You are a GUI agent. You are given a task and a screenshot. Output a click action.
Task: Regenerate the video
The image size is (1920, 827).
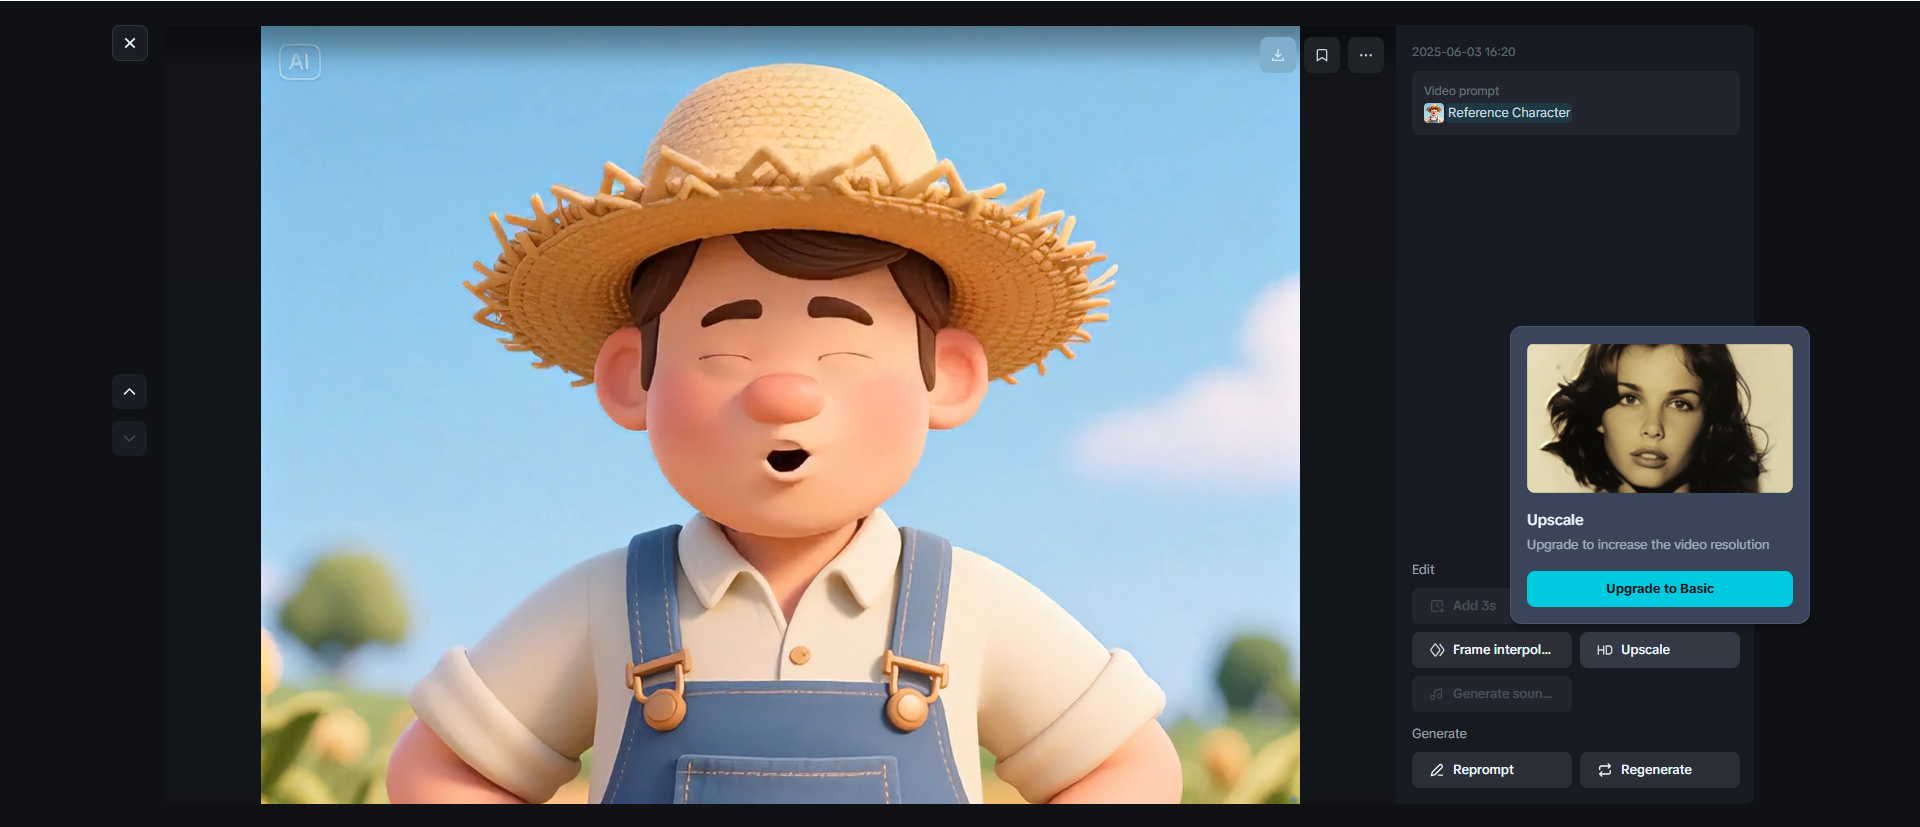click(x=1660, y=770)
